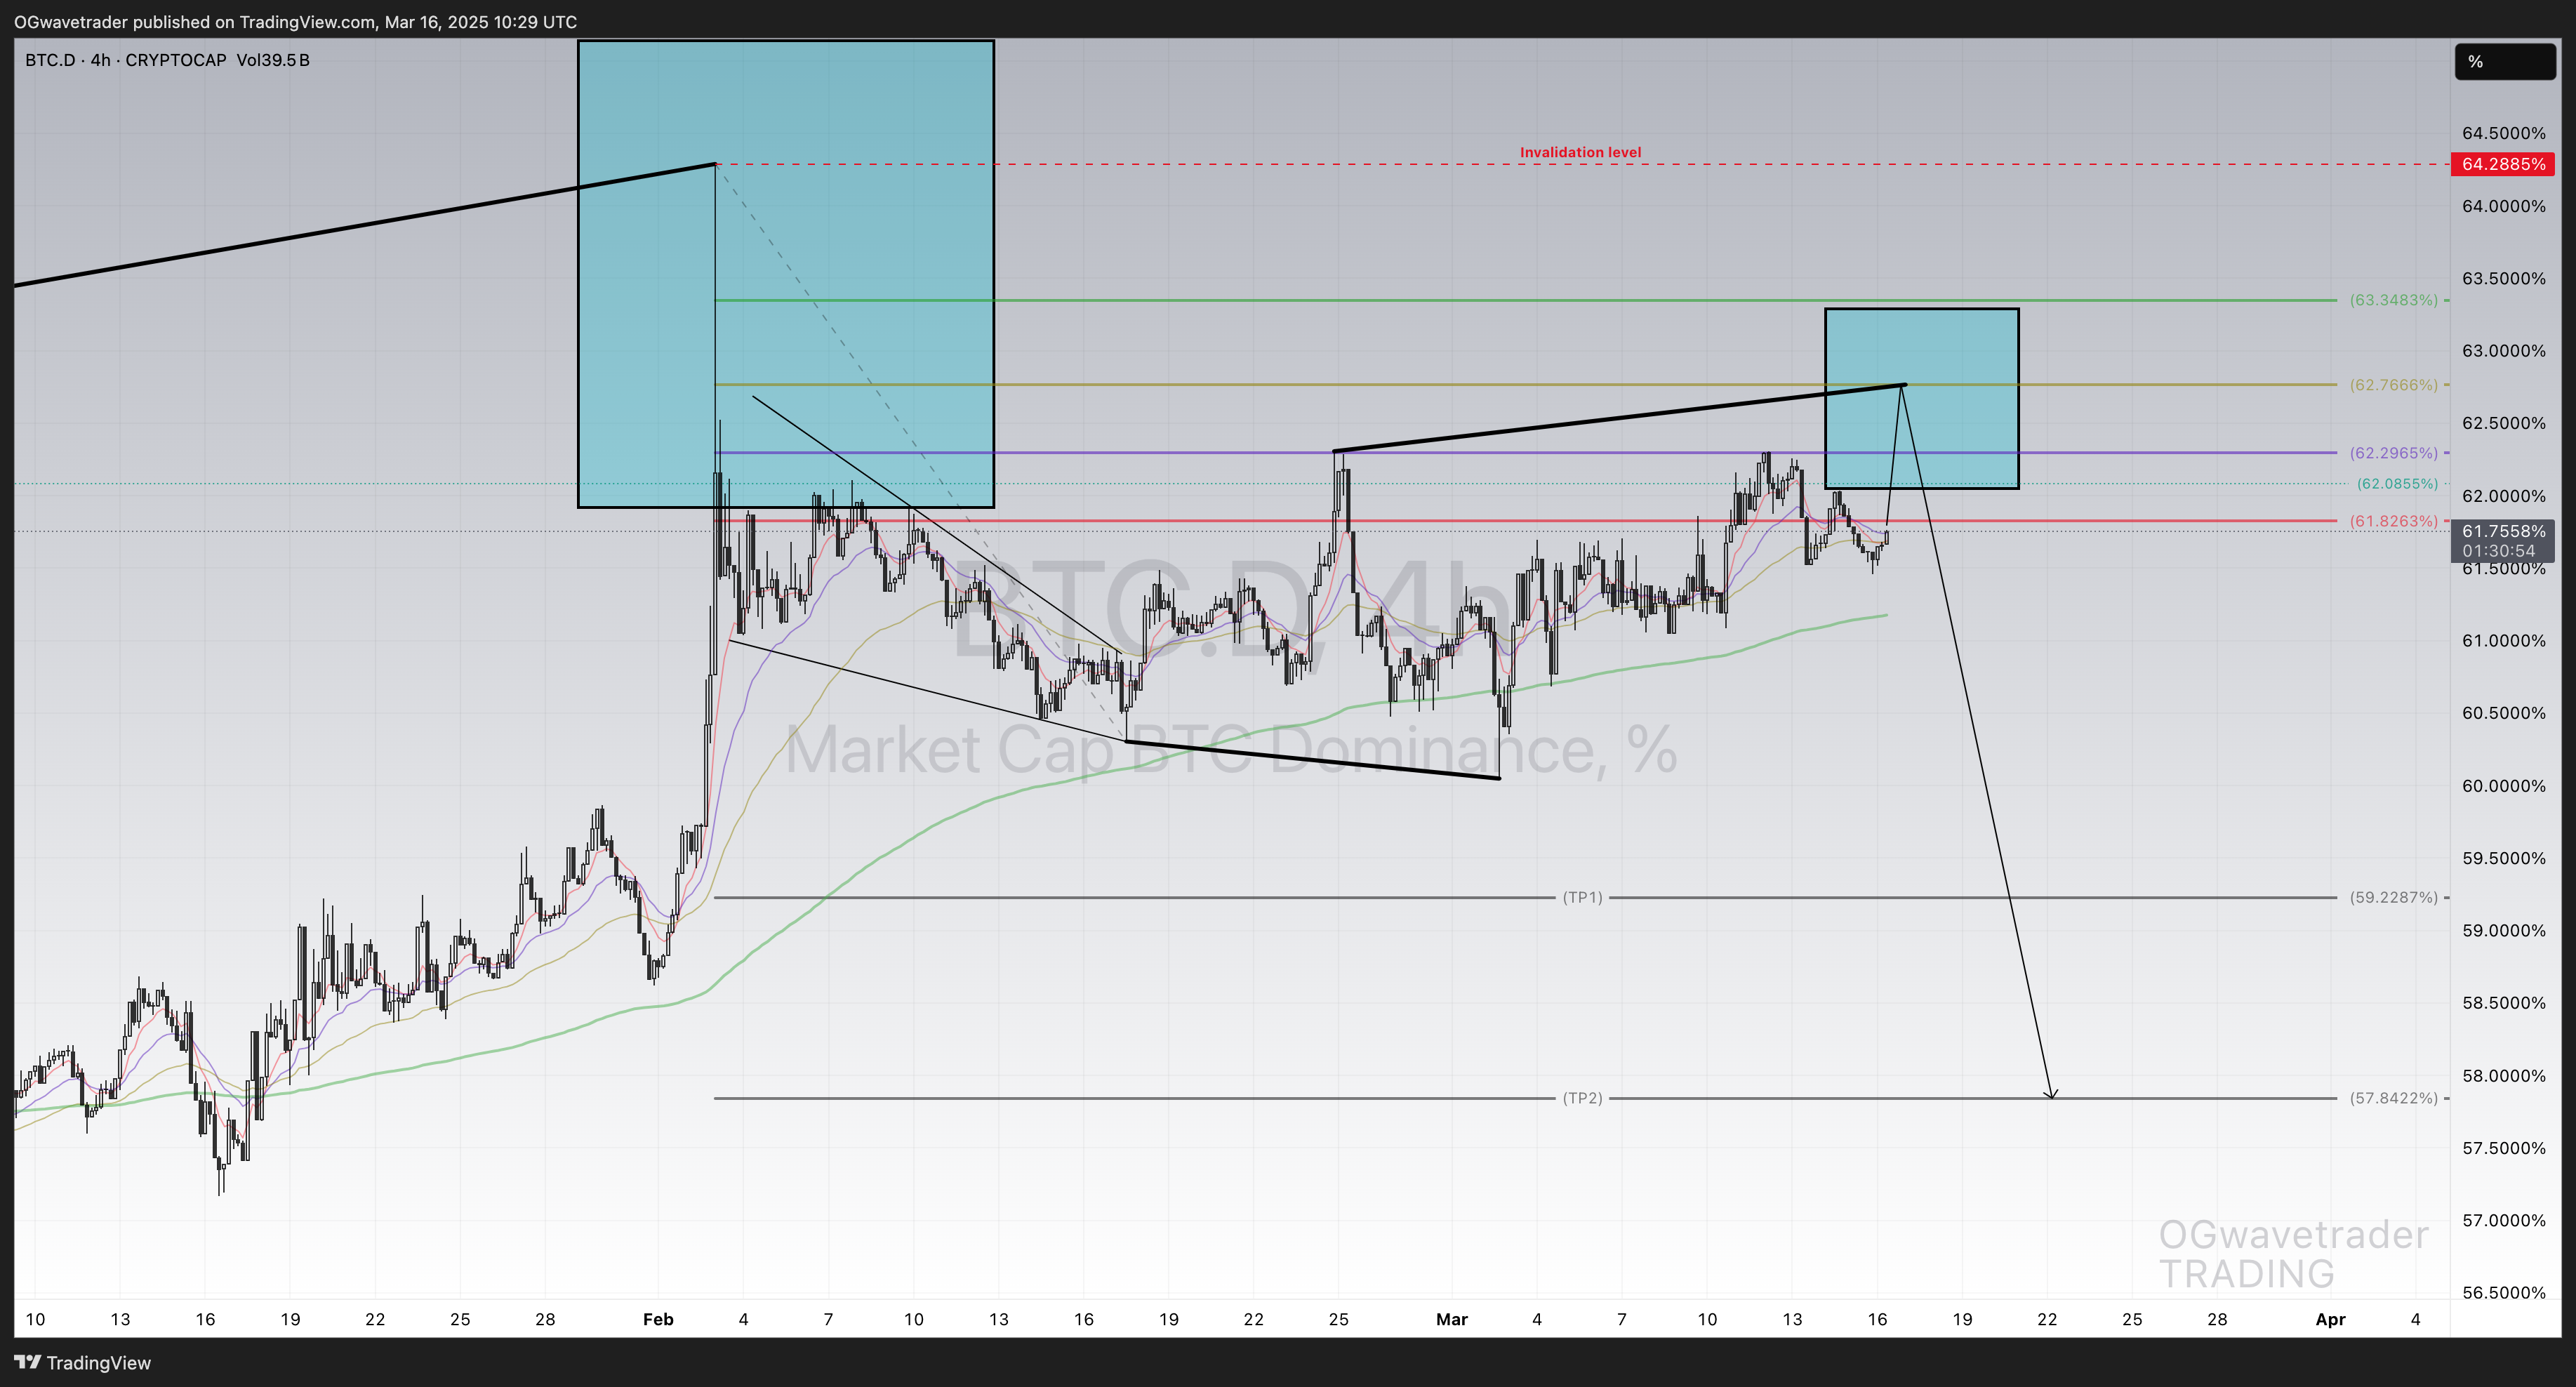Screen dimensions: 2576x1387
Task: Click the TradingView.com text in header
Action: tap(307, 22)
